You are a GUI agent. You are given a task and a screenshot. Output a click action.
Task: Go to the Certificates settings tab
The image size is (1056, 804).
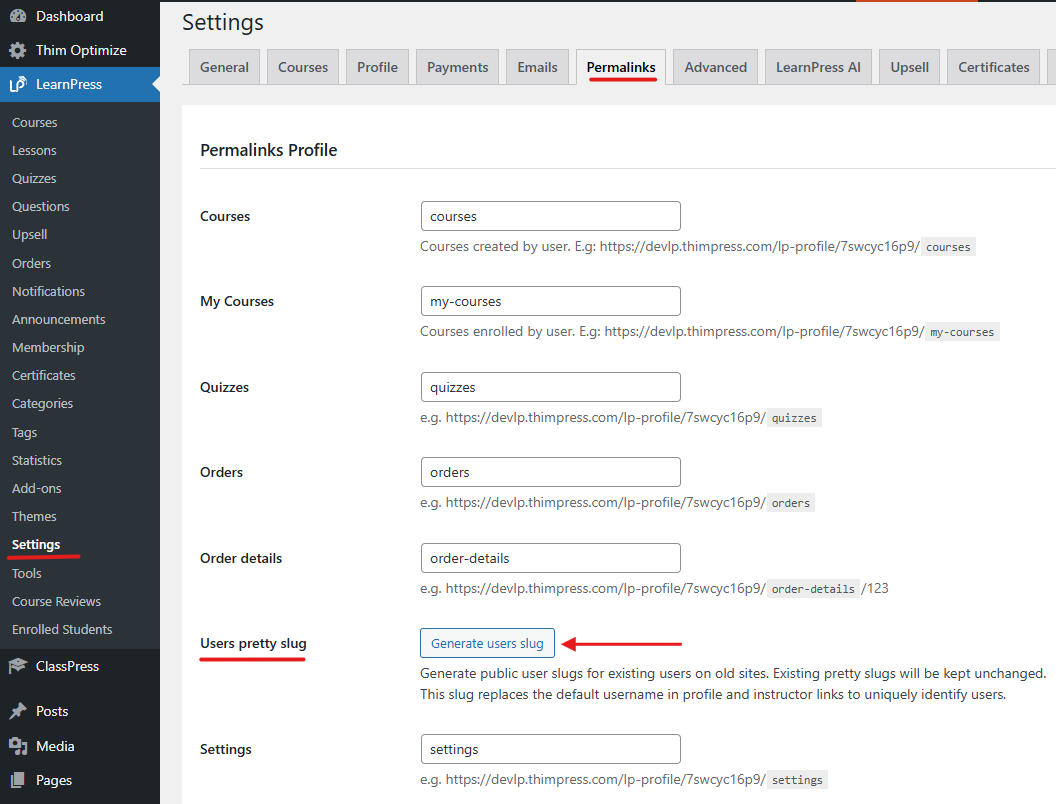(993, 67)
